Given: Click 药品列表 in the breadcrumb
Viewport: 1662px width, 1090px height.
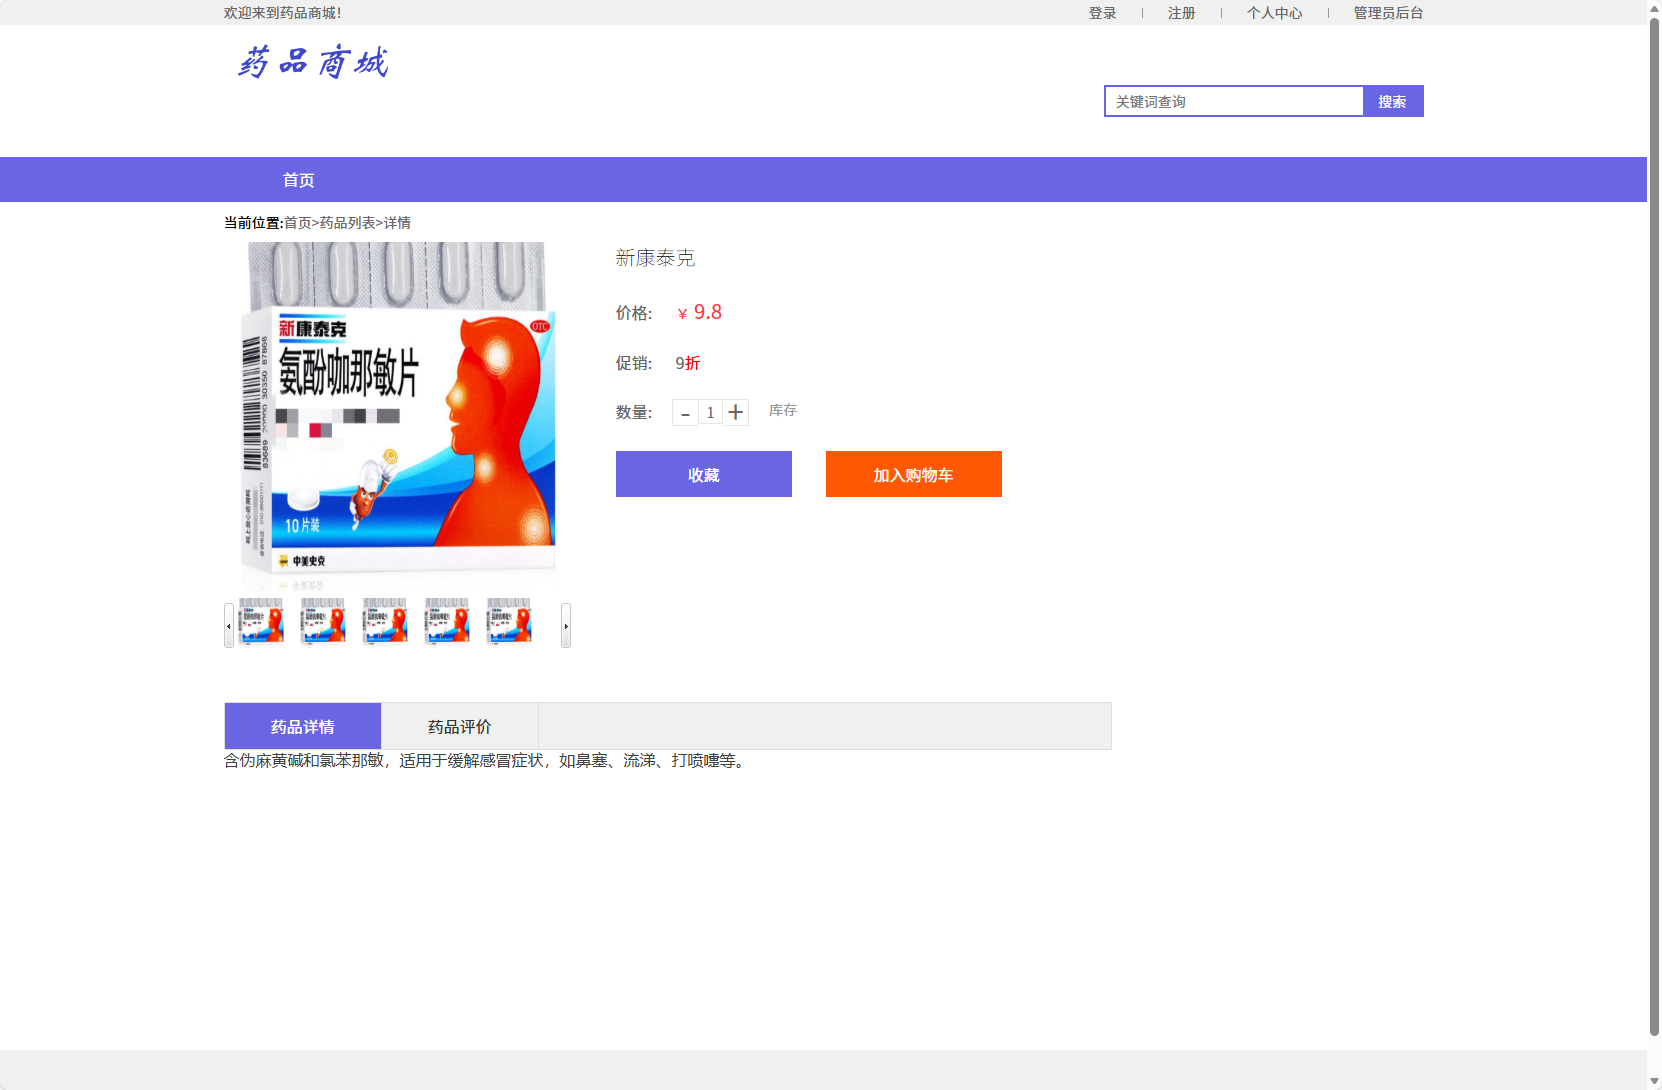Looking at the screenshot, I should click(x=346, y=222).
